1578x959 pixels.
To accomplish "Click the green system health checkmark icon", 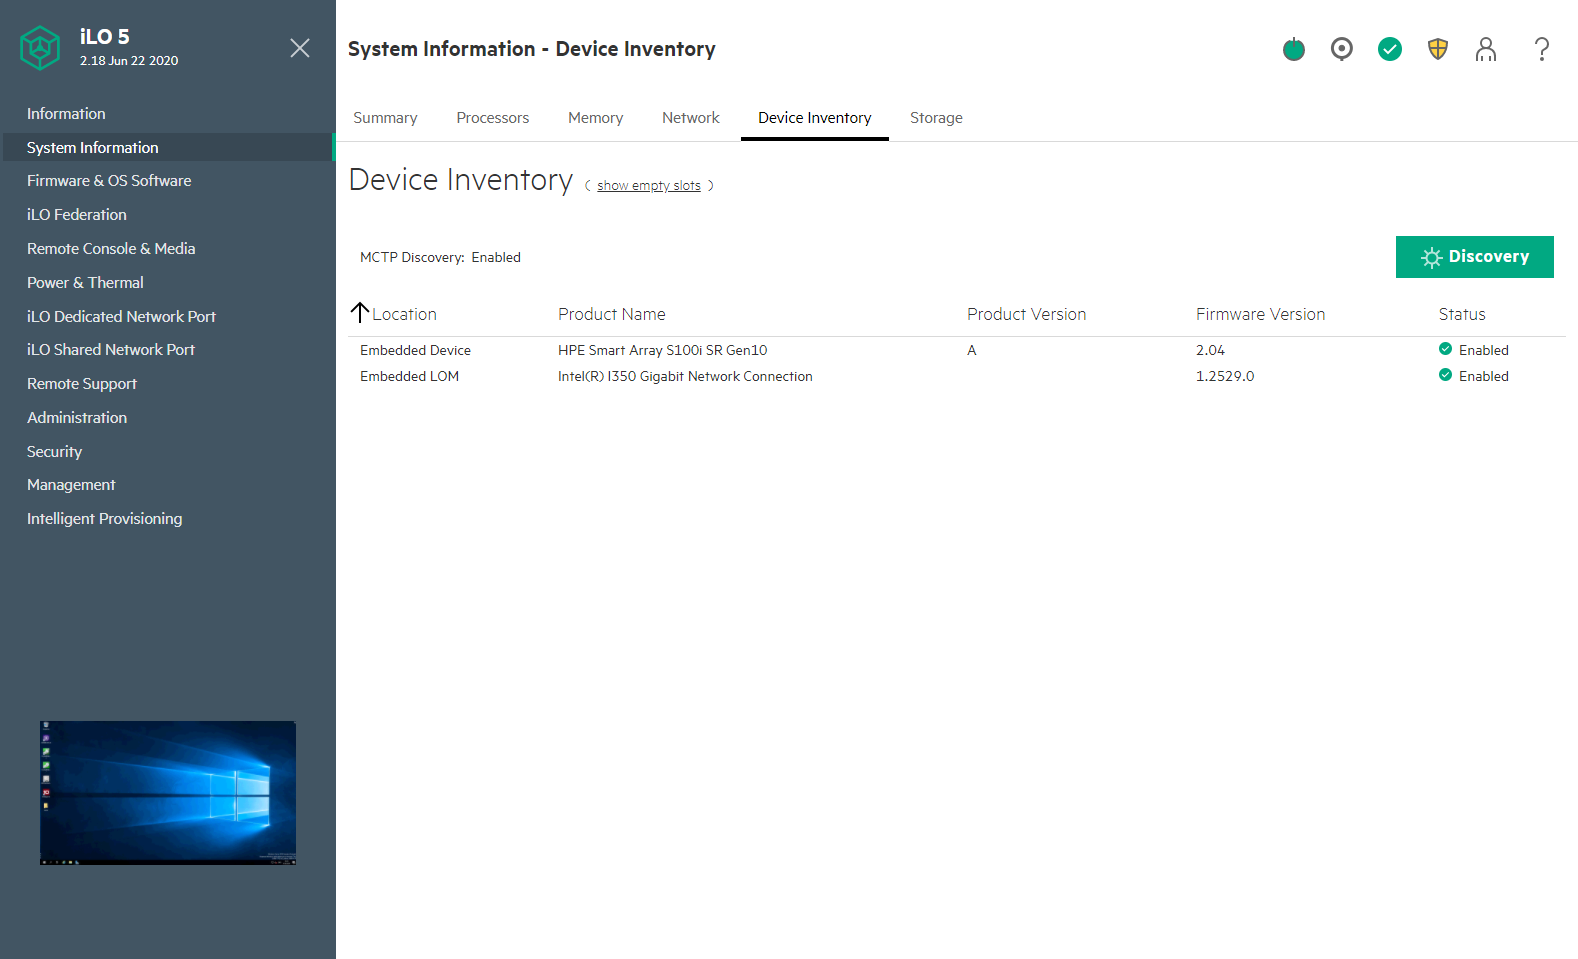I will point(1390,49).
